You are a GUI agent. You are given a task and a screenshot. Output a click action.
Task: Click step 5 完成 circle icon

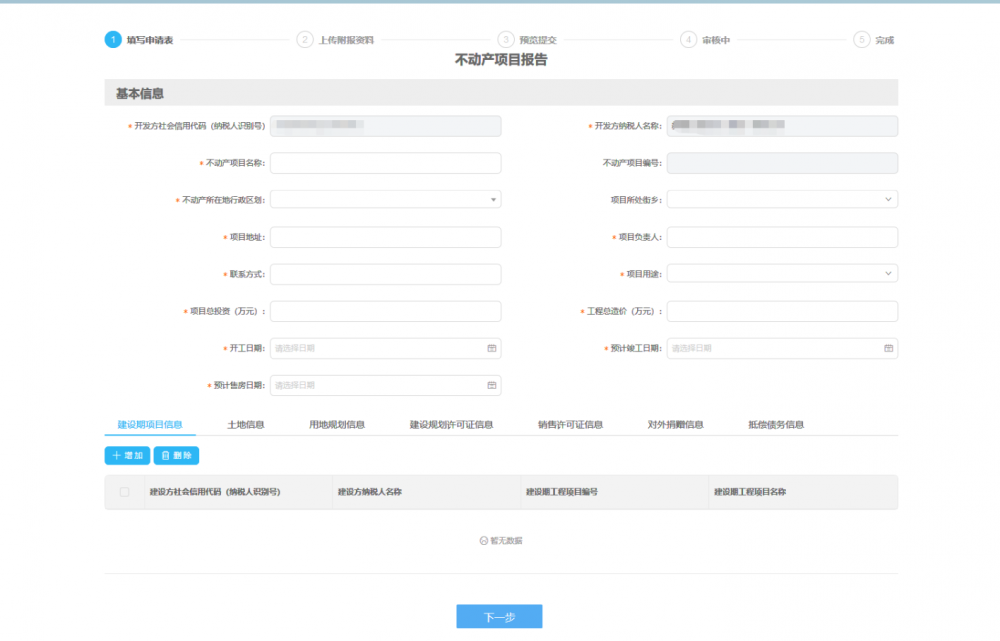click(x=861, y=40)
